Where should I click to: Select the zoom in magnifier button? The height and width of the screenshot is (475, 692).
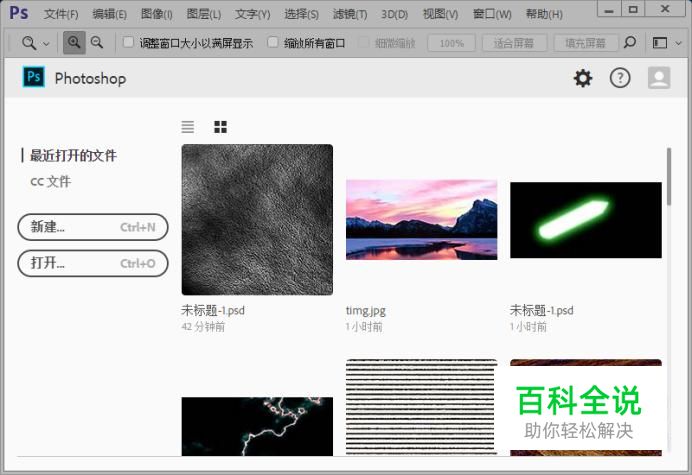(x=74, y=43)
